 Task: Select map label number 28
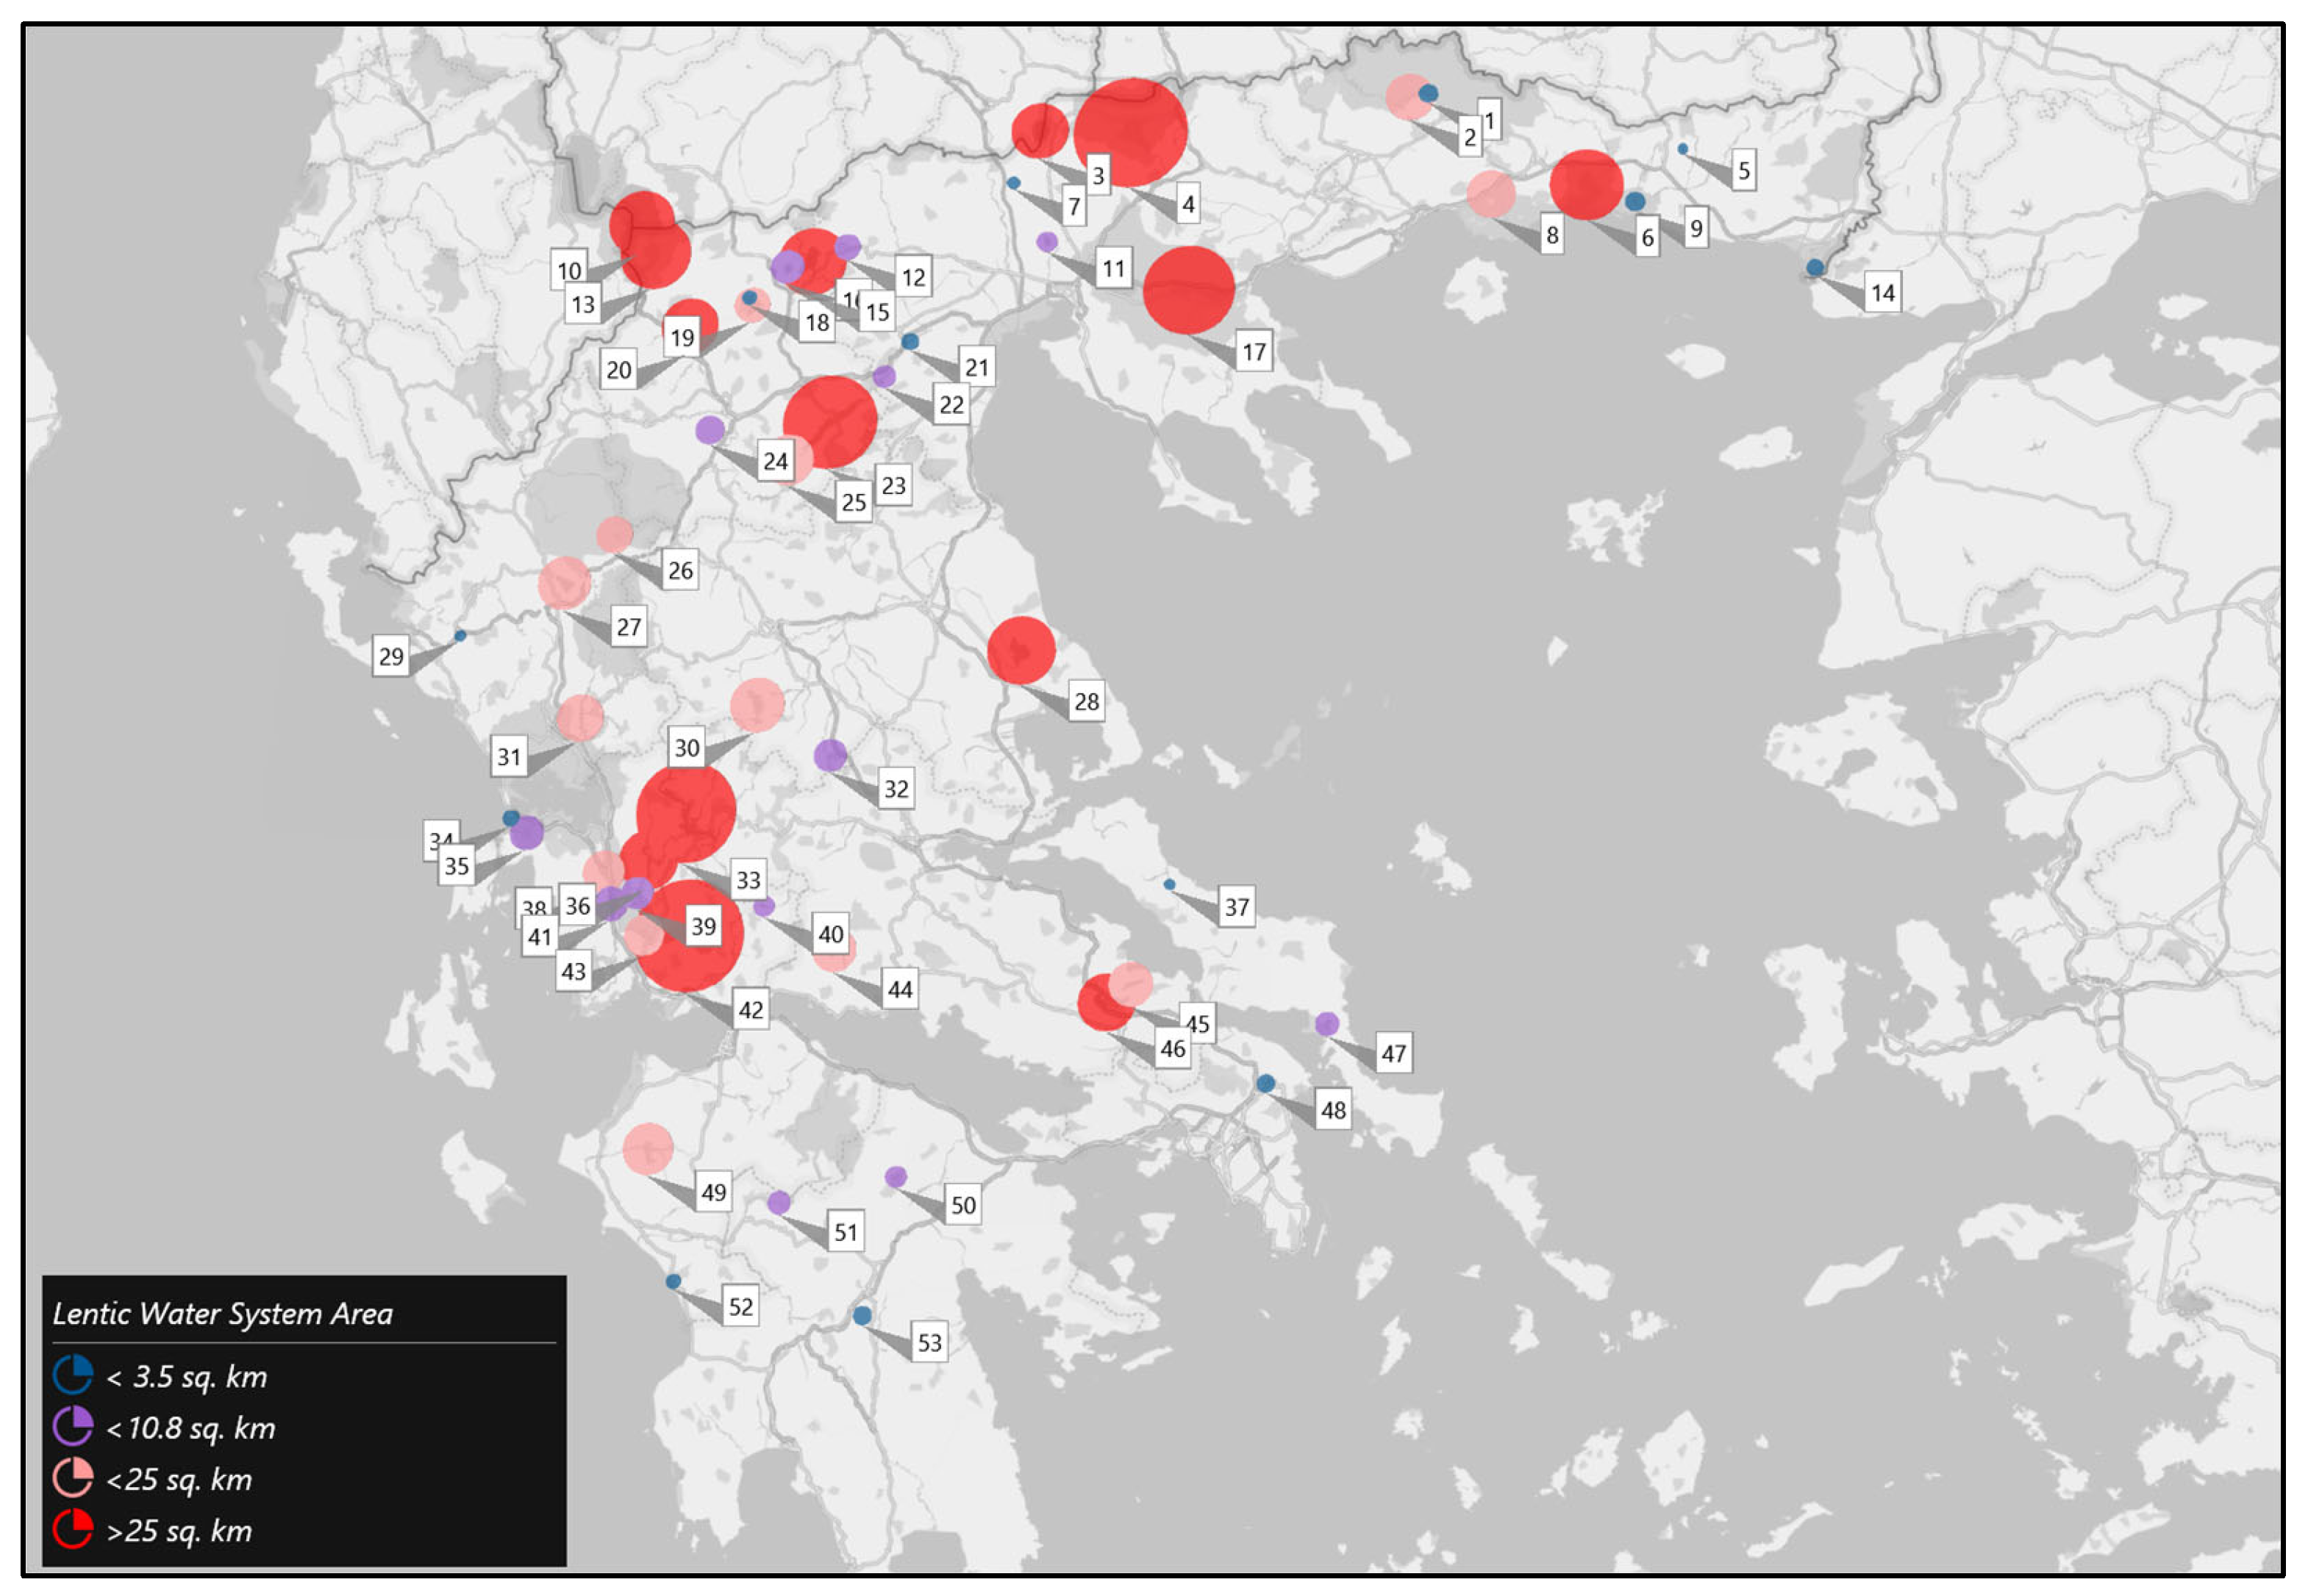tap(1086, 701)
